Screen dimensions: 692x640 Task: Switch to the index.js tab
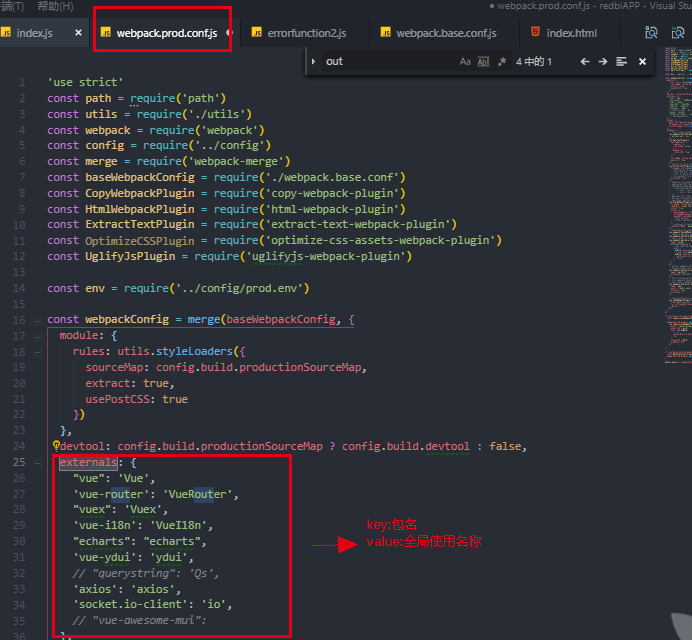[x=34, y=33]
